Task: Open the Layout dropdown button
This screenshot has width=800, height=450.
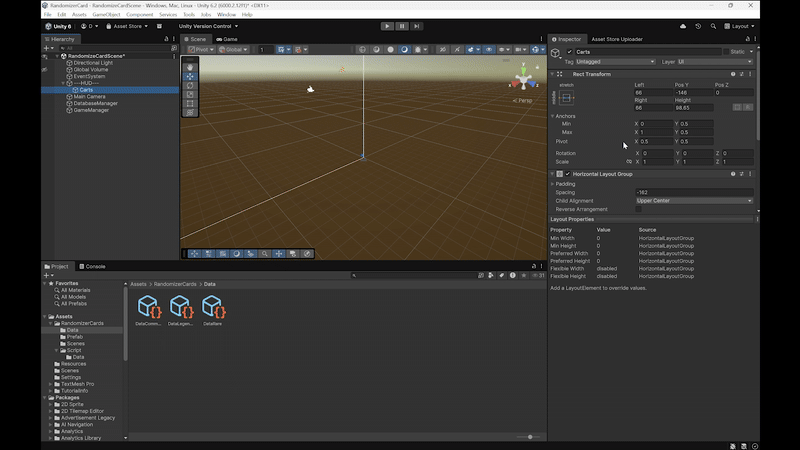Action: point(741,26)
